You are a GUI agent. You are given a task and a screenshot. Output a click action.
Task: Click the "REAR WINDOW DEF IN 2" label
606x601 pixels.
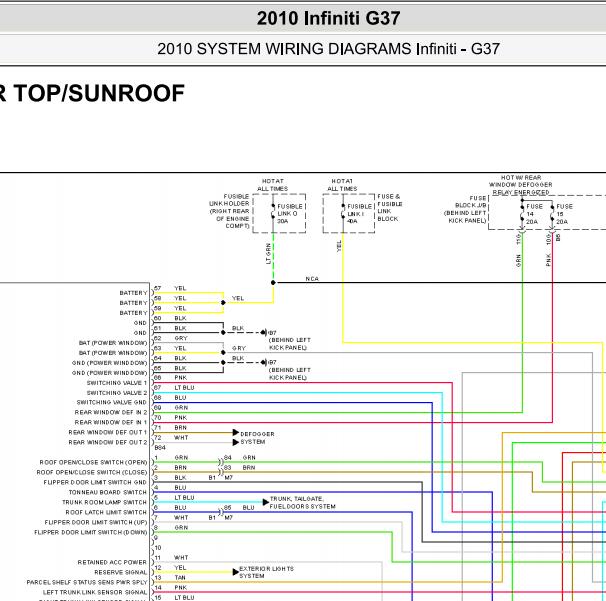coord(111,412)
